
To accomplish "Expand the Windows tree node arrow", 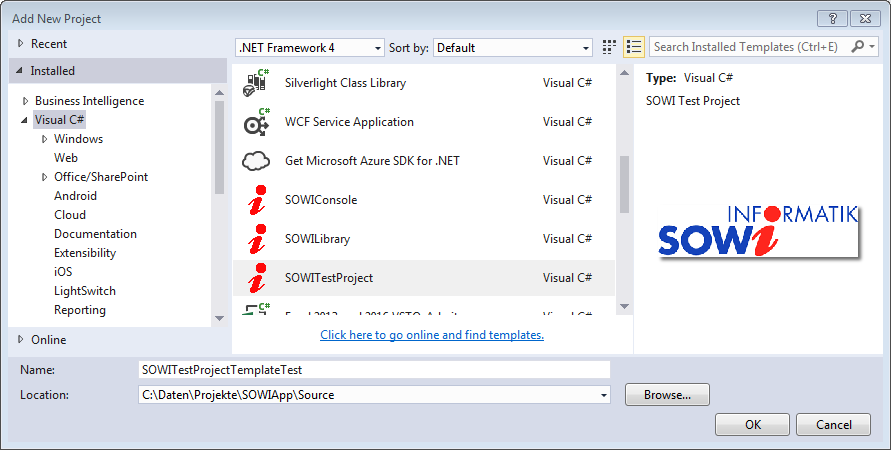I will click(x=44, y=139).
